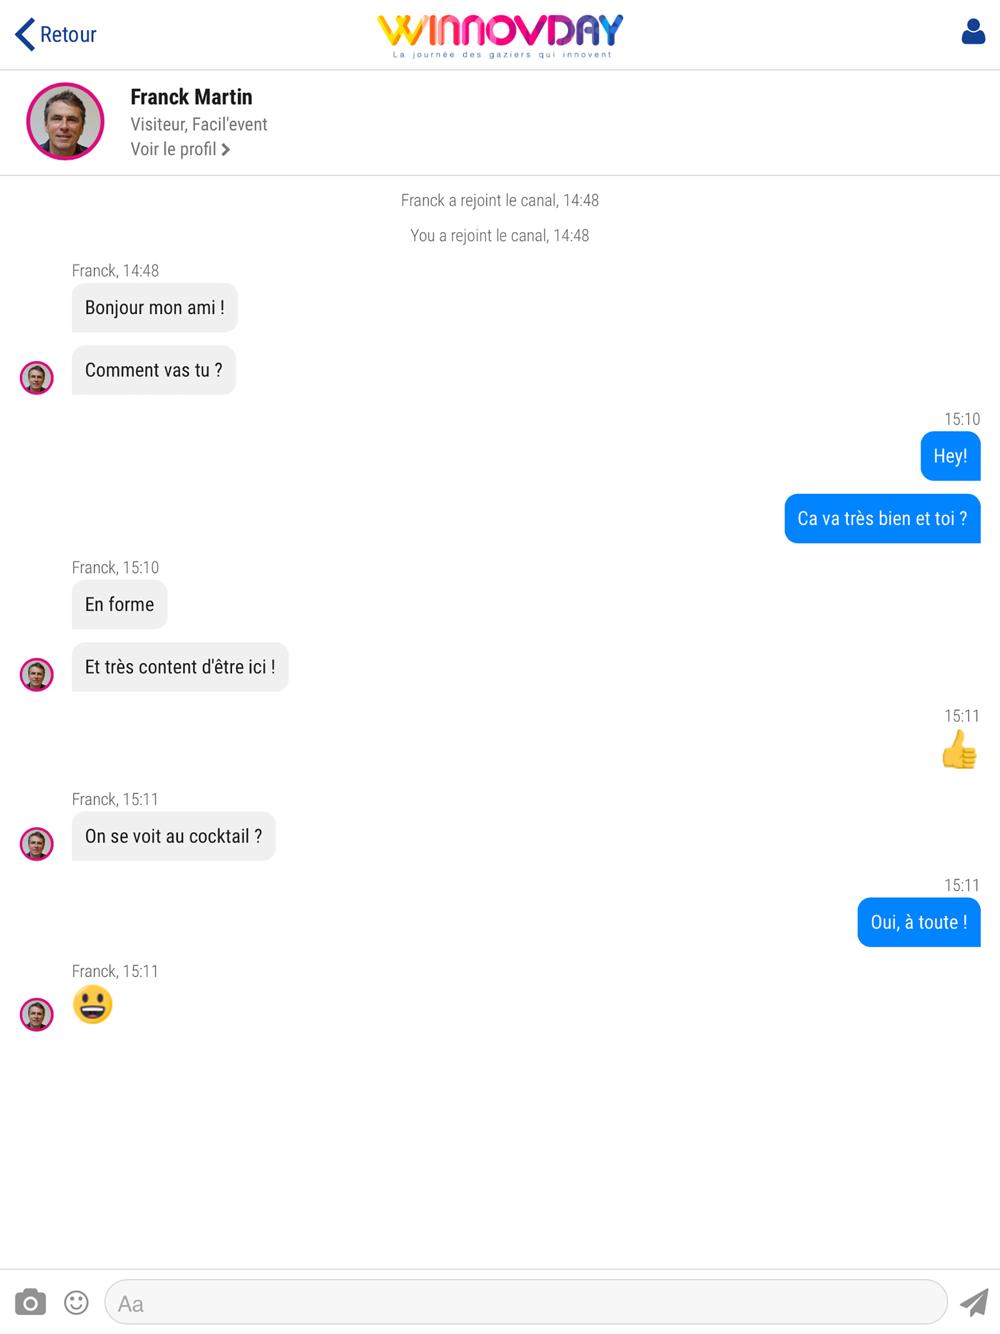The height and width of the screenshot is (1334, 1000).
Task: Select the "Ca va très bien et toi ?" bubble
Action: (x=882, y=519)
